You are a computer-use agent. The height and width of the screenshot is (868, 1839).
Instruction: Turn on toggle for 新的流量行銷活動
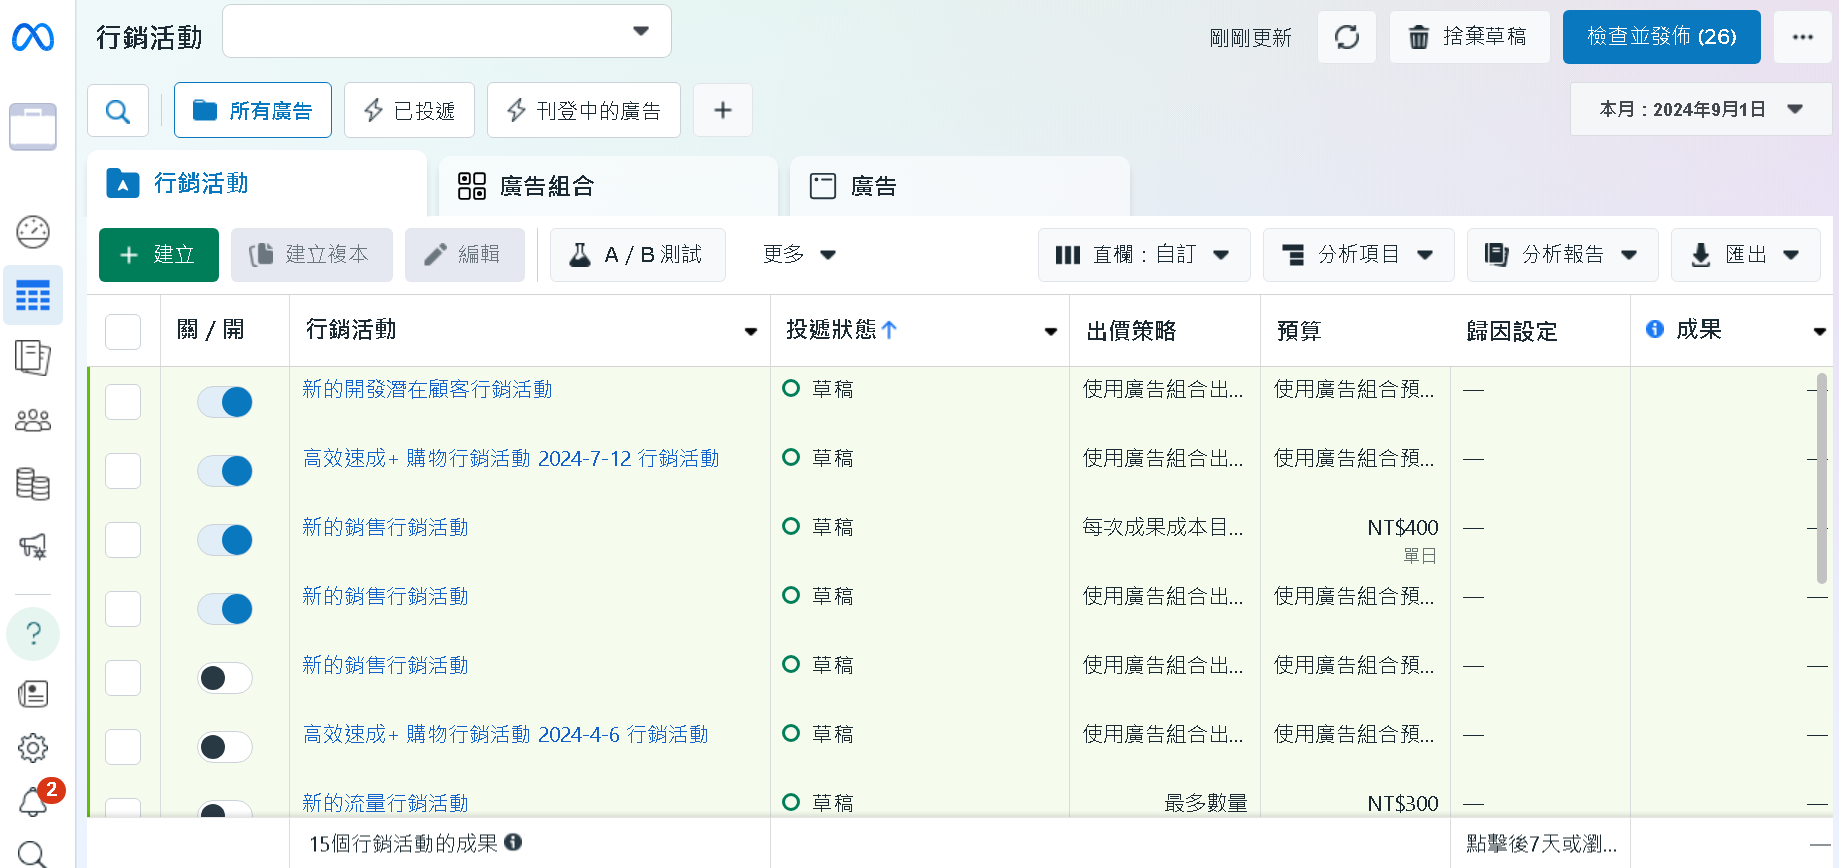[225, 809]
